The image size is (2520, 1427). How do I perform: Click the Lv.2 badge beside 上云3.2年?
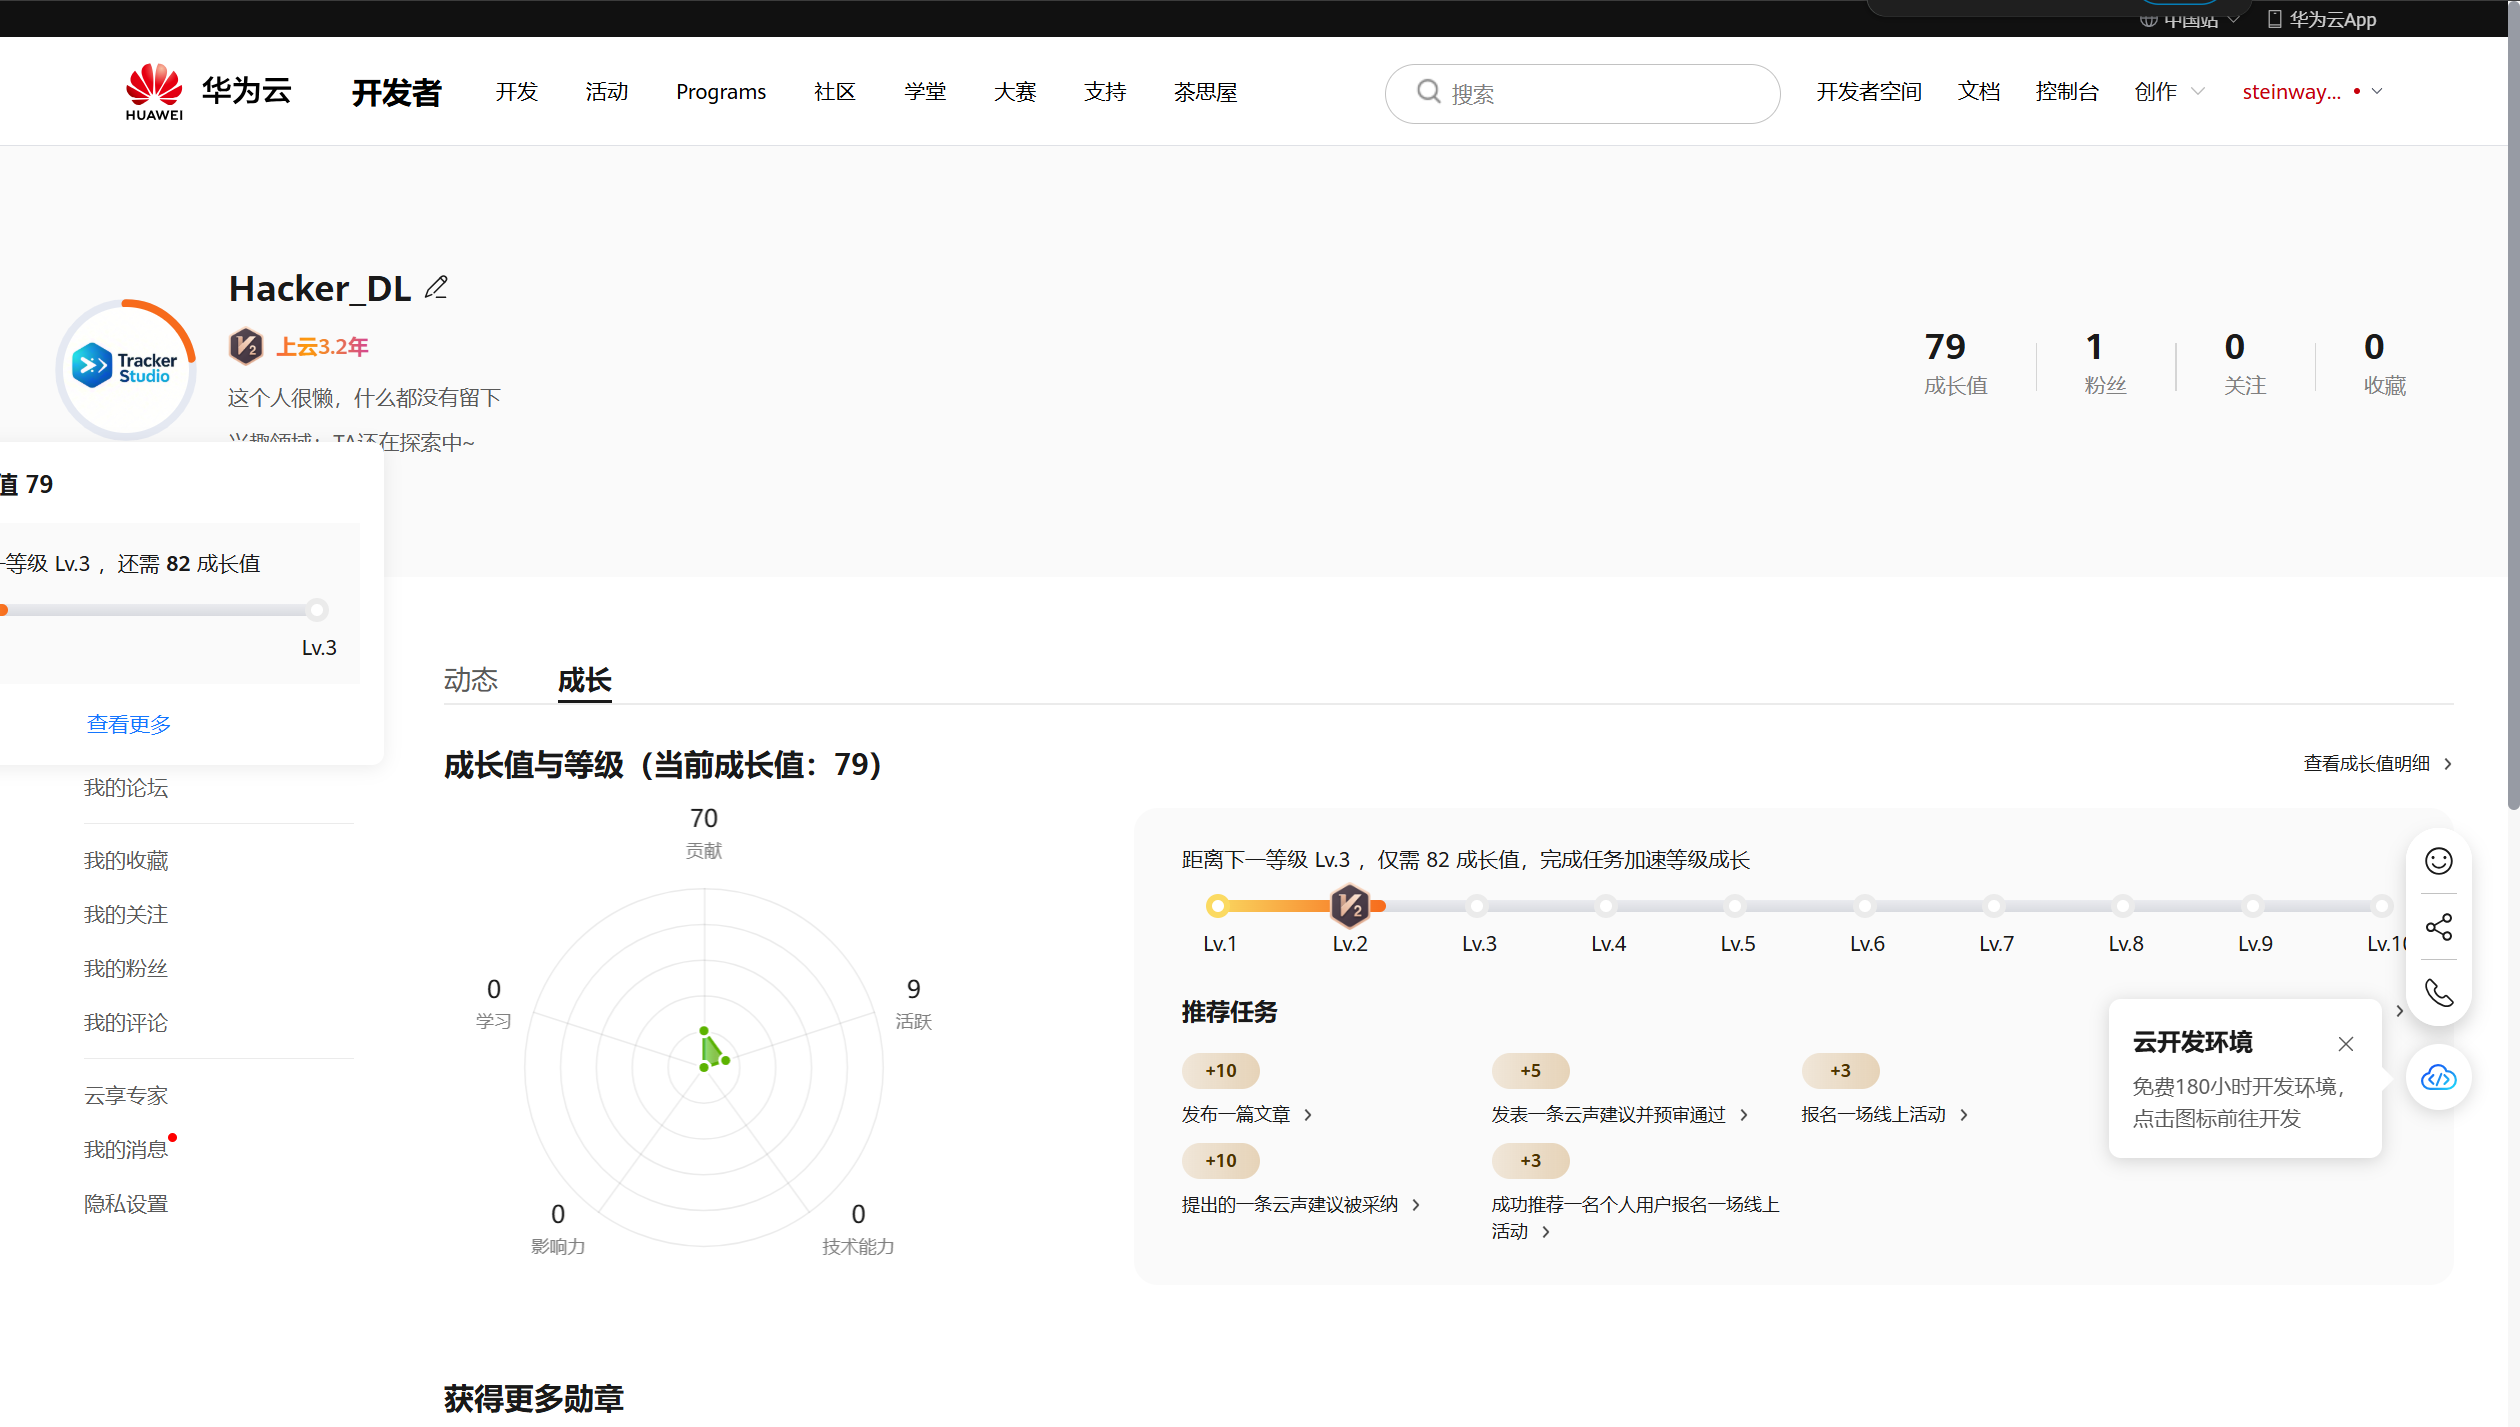click(x=246, y=347)
